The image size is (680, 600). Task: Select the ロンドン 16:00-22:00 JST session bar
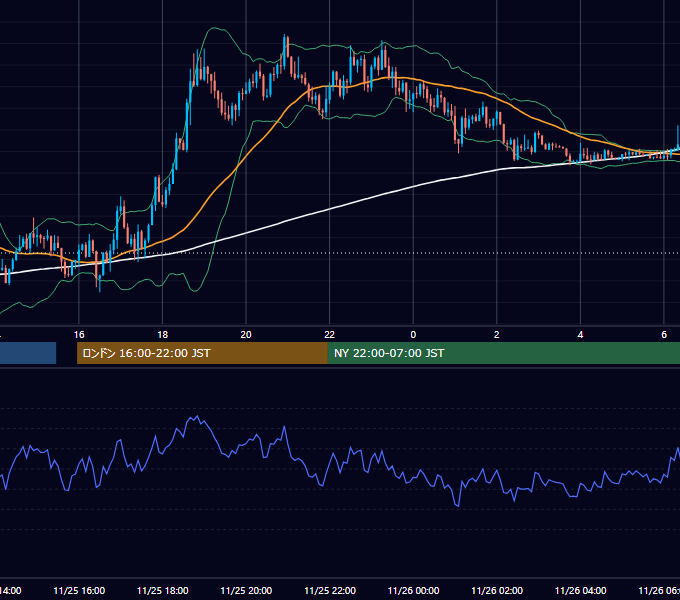click(202, 353)
